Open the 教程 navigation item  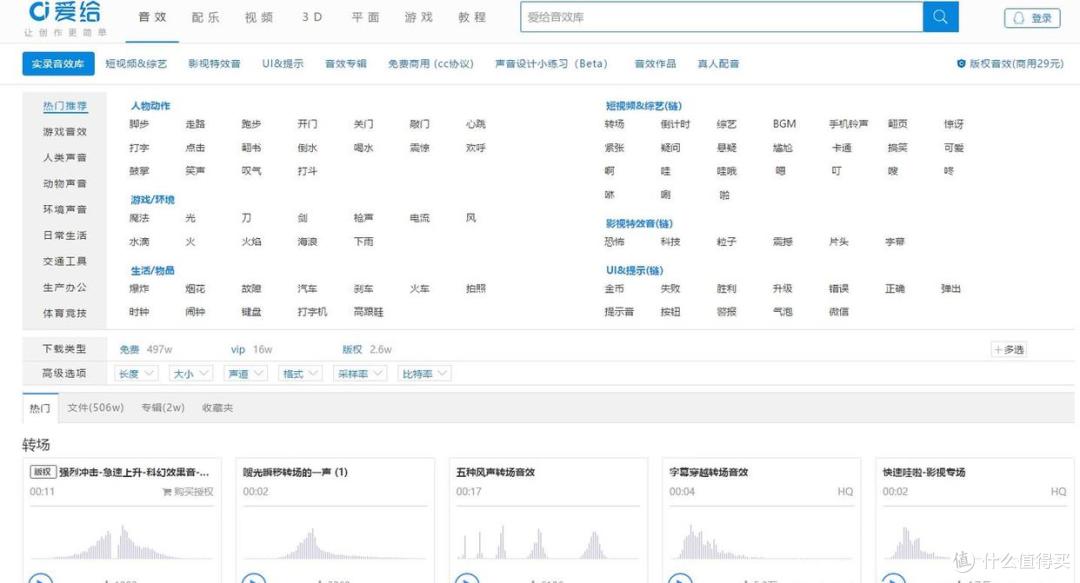[472, 17]
